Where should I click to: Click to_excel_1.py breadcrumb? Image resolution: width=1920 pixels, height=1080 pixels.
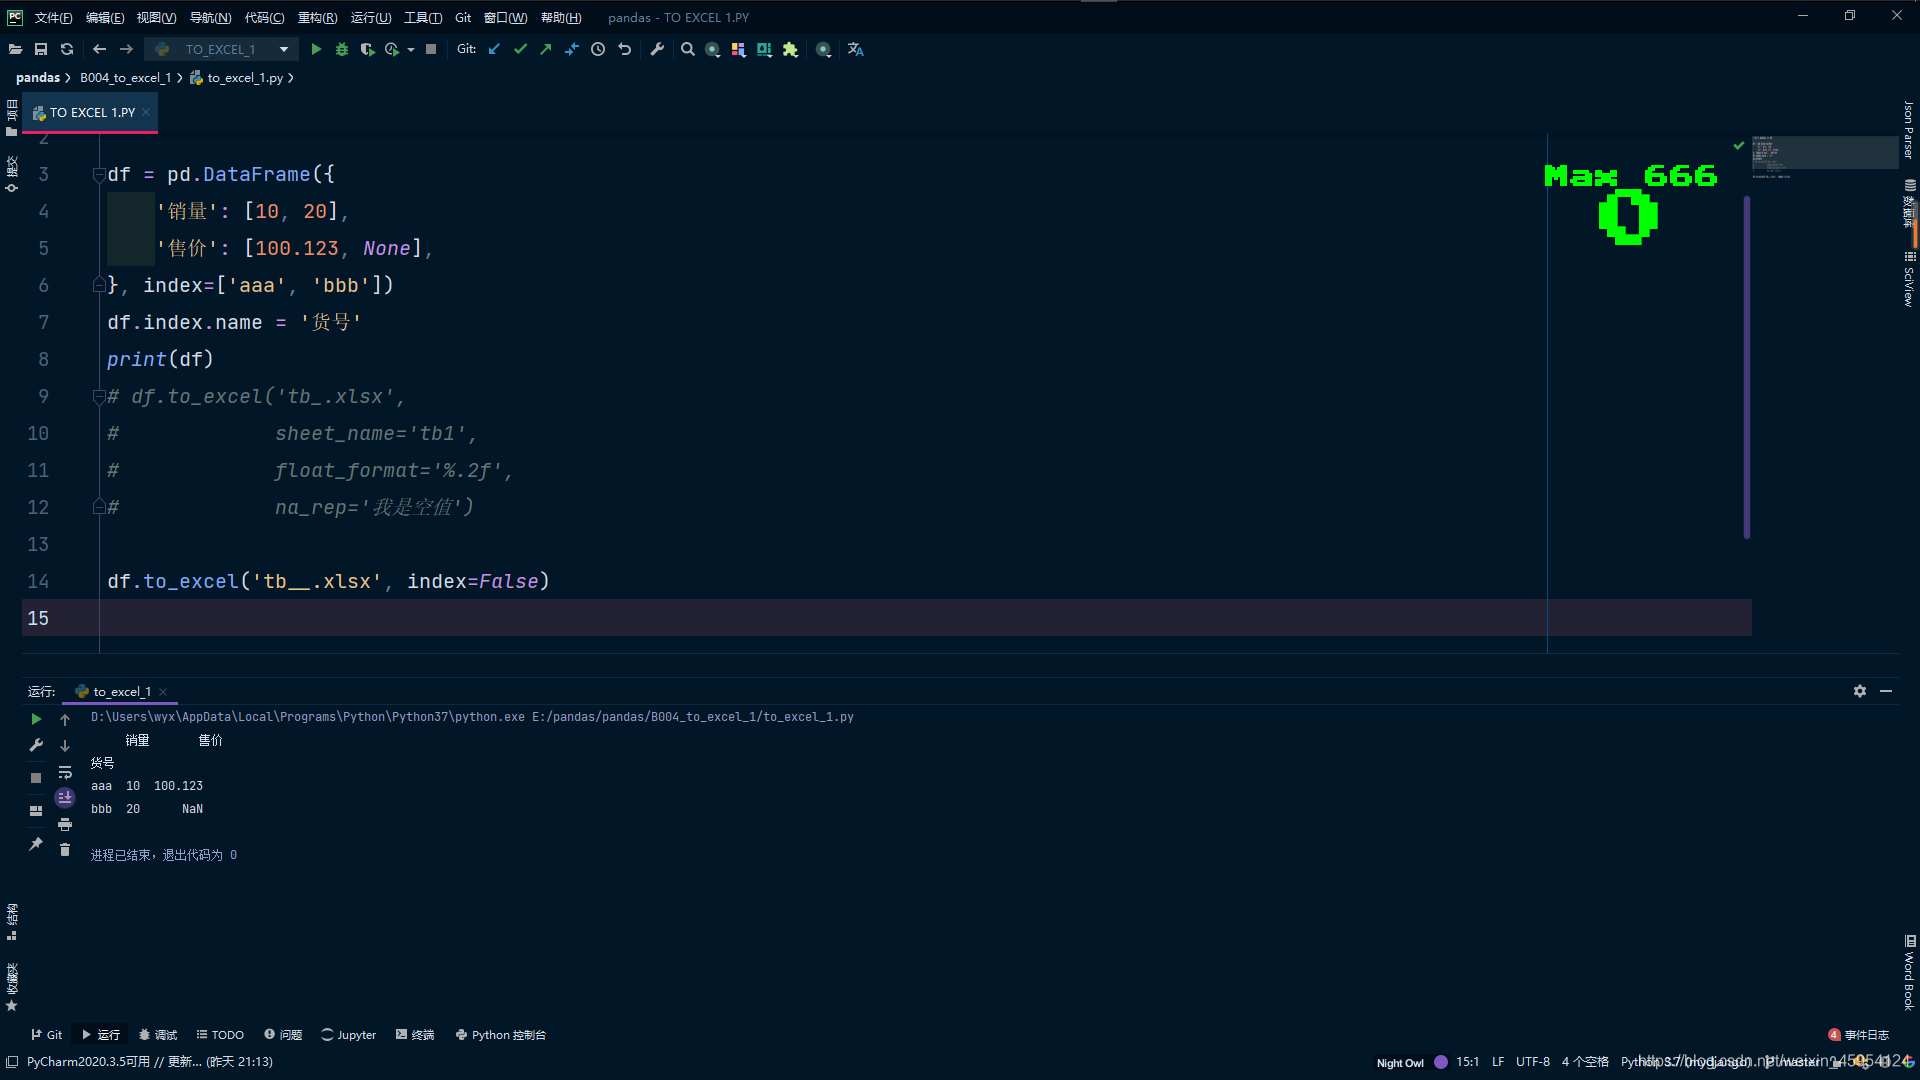point(245,78)
